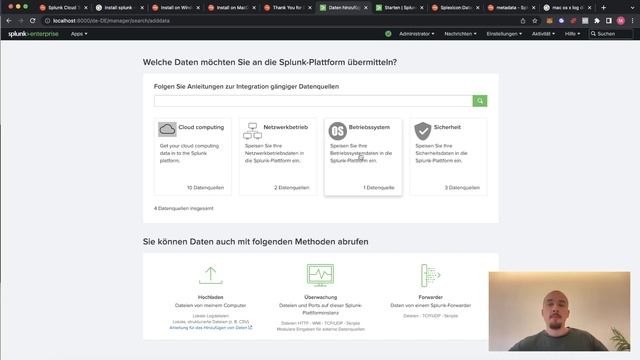Open the Administrator dropdown menu
The image size is (640, 360).
tap(417, 34)
